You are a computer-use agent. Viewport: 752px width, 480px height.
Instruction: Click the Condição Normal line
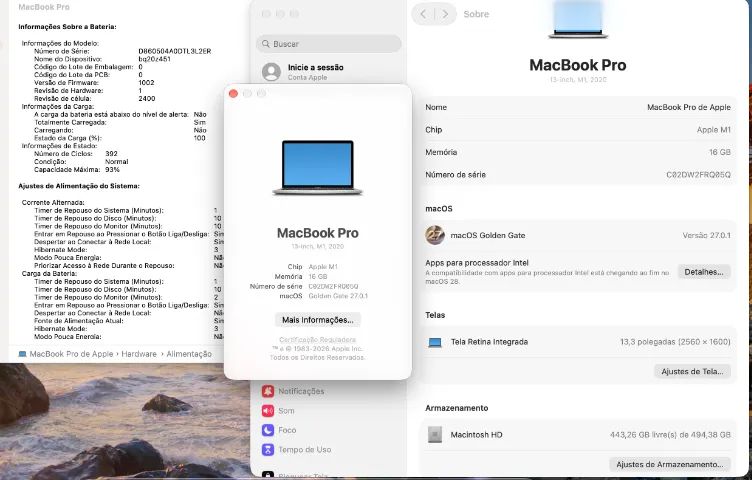click(81, 162)
